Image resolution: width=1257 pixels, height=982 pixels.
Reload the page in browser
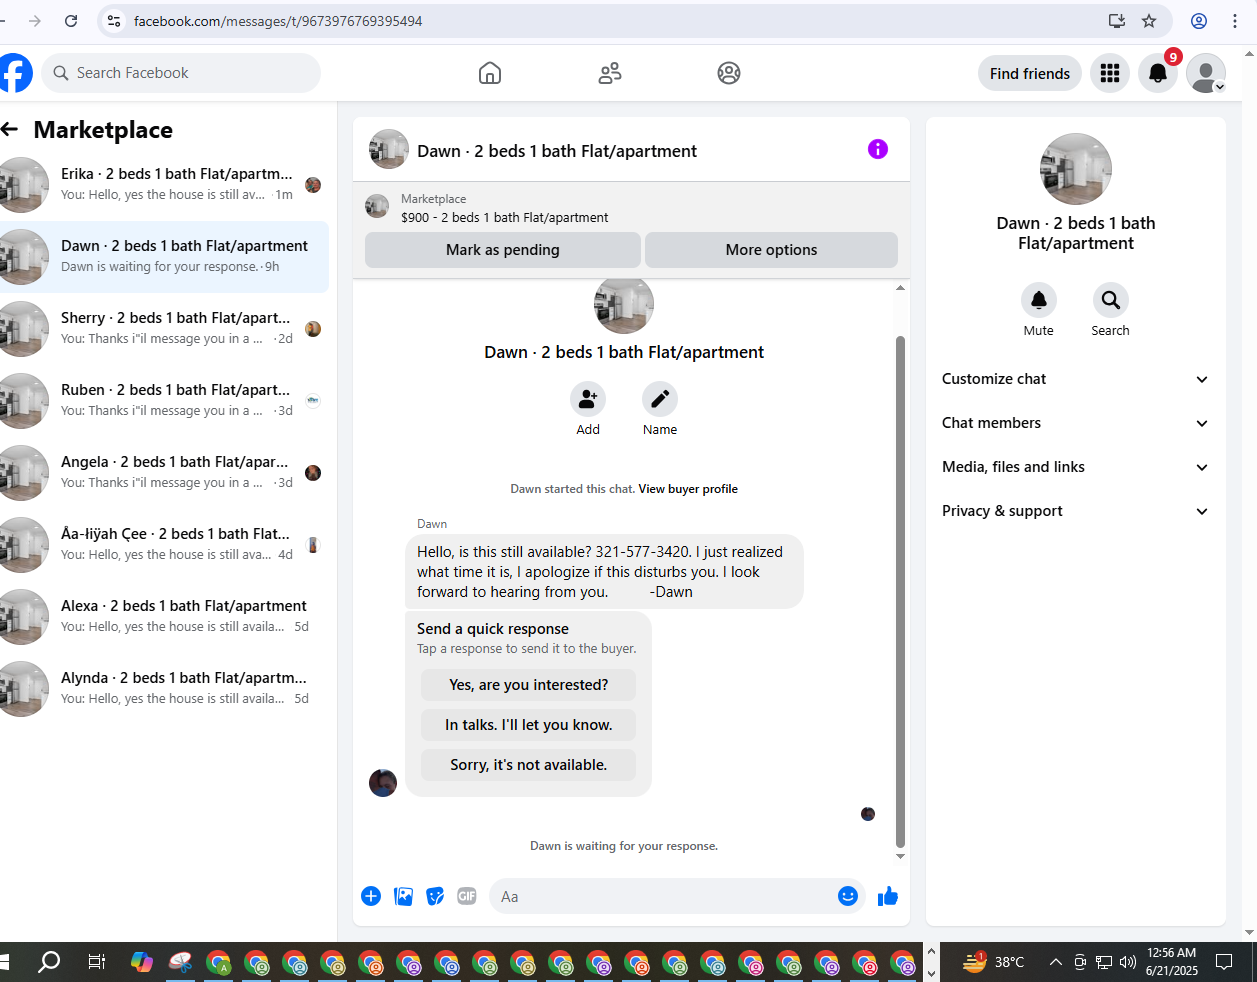pos(71,21)
